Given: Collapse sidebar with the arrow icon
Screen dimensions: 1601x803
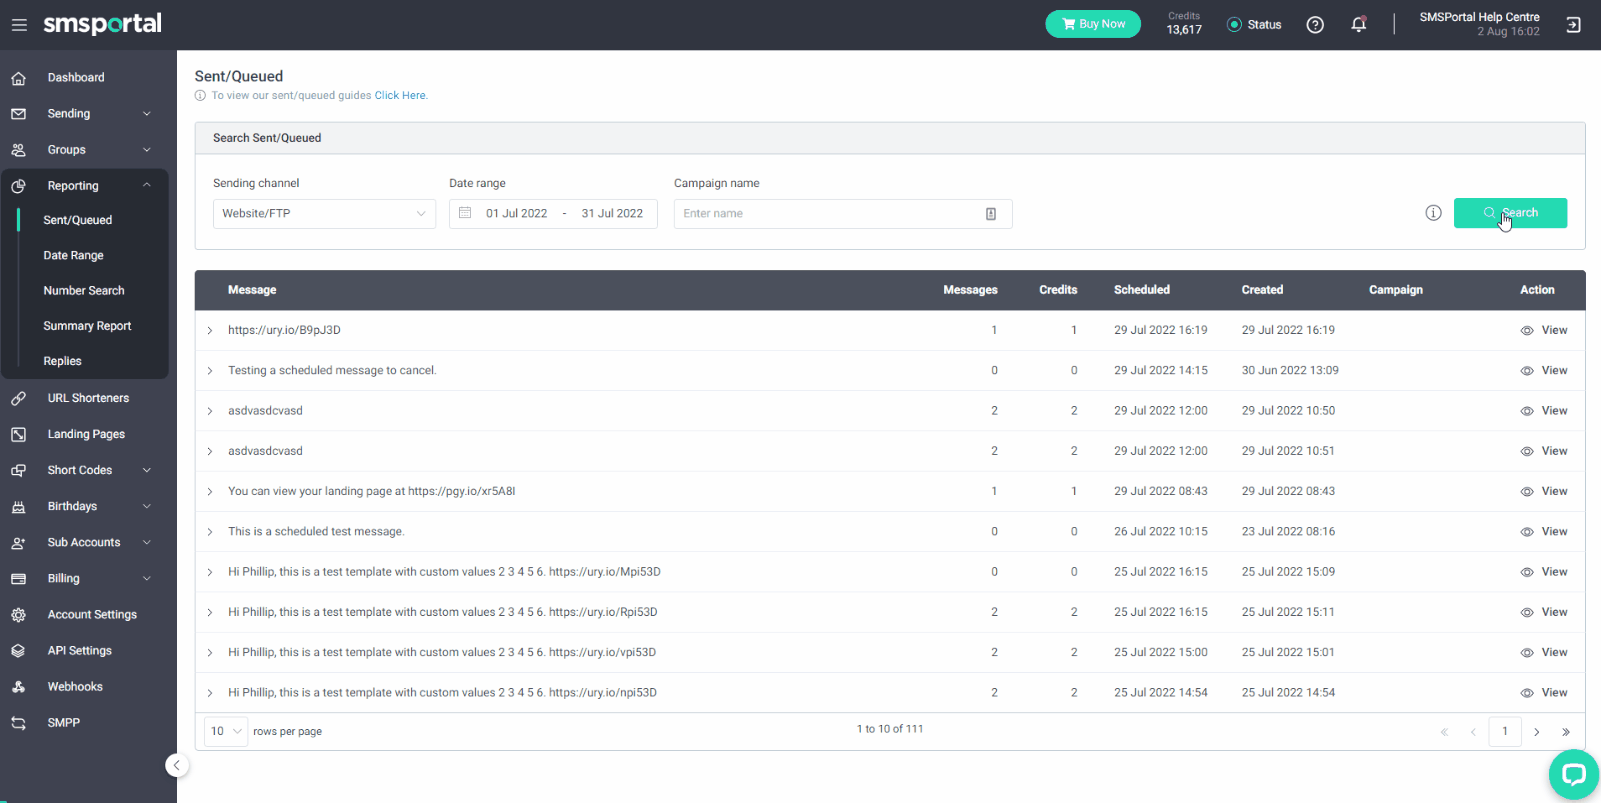Looking at the screenshot, I should click(176, 765).
